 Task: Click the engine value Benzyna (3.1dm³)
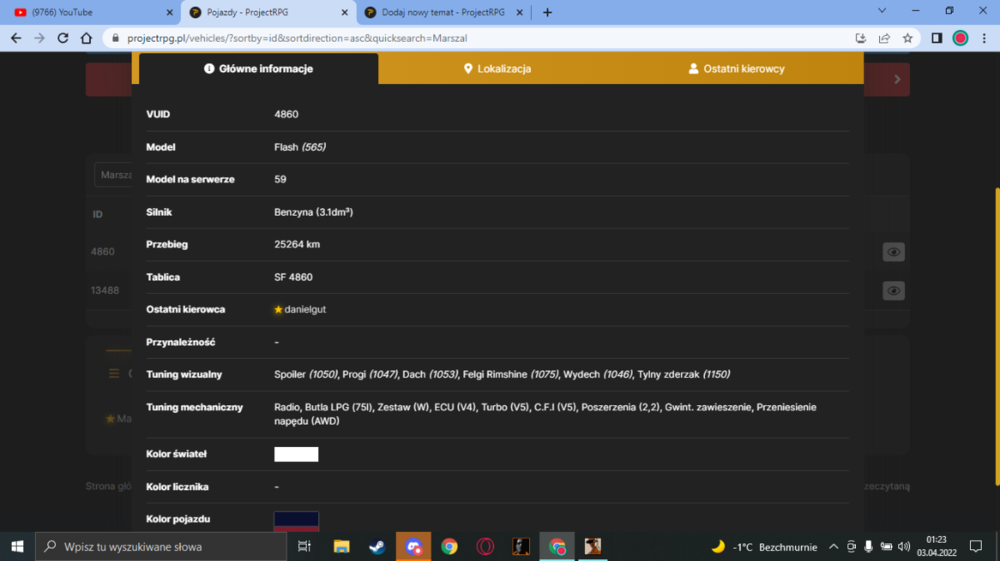[314, 212]
